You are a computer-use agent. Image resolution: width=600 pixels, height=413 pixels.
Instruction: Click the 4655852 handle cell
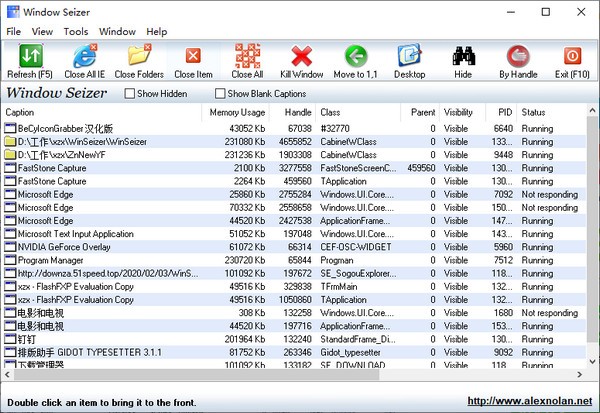295,142
